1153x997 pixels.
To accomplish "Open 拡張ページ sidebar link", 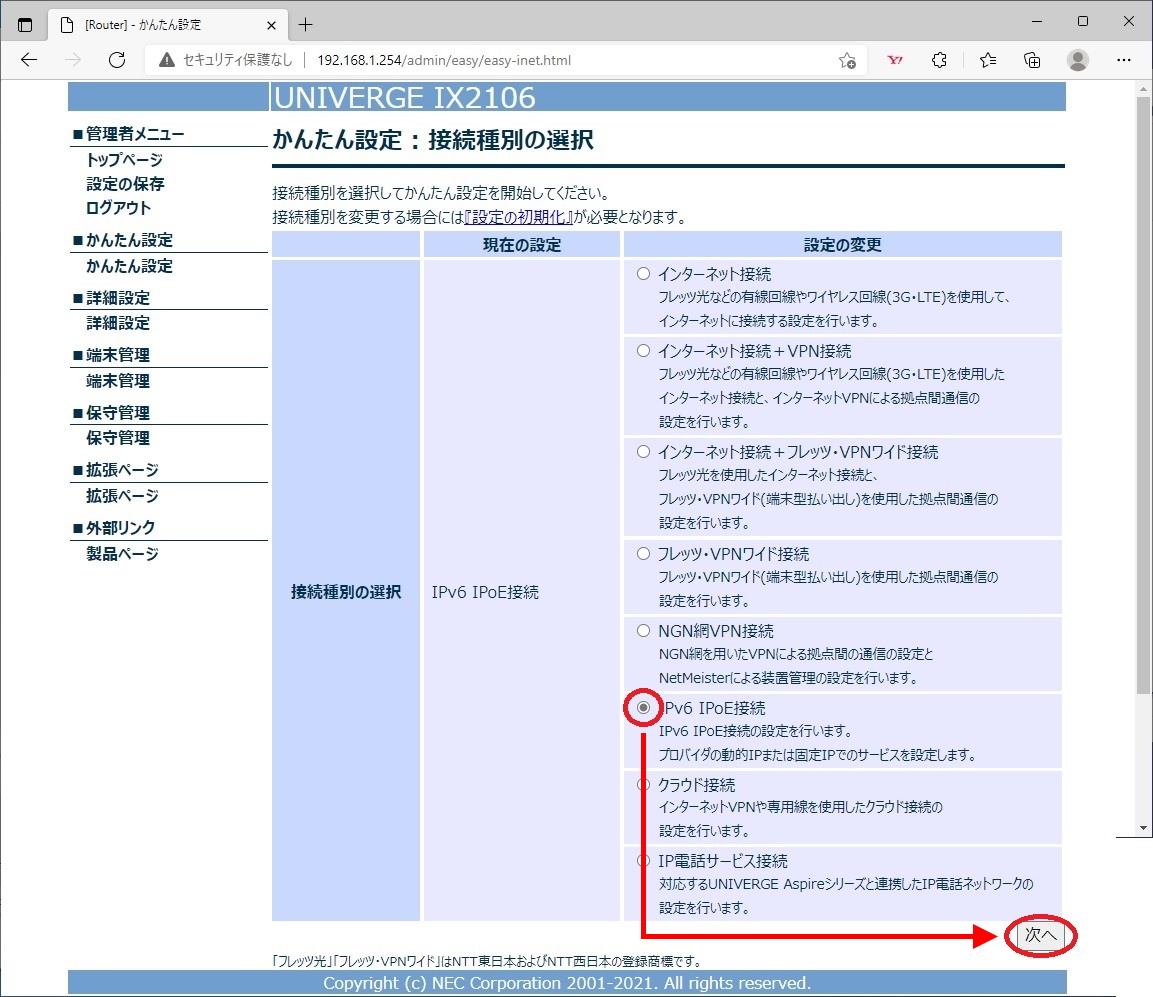I will [122, 496].
